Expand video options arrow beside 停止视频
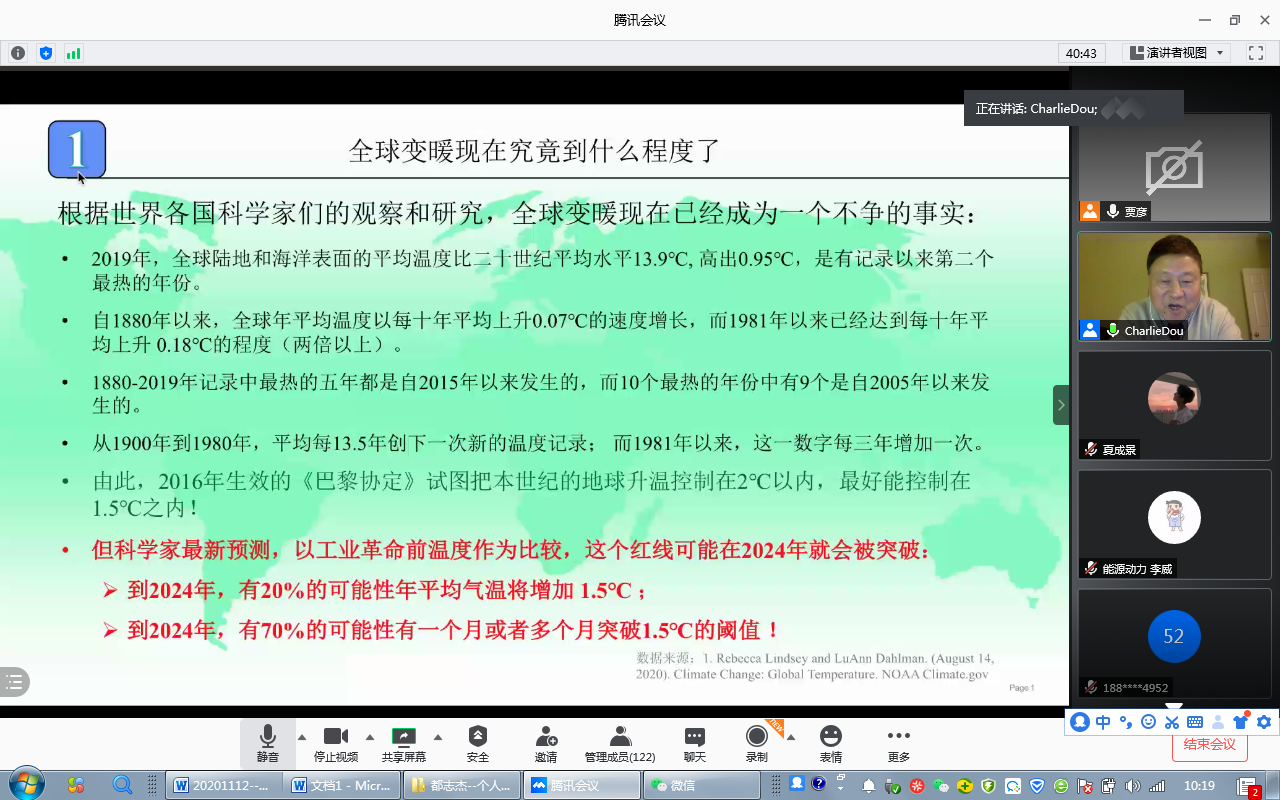The width and height of the screenshot is (1280, 800). coord(370,737)
